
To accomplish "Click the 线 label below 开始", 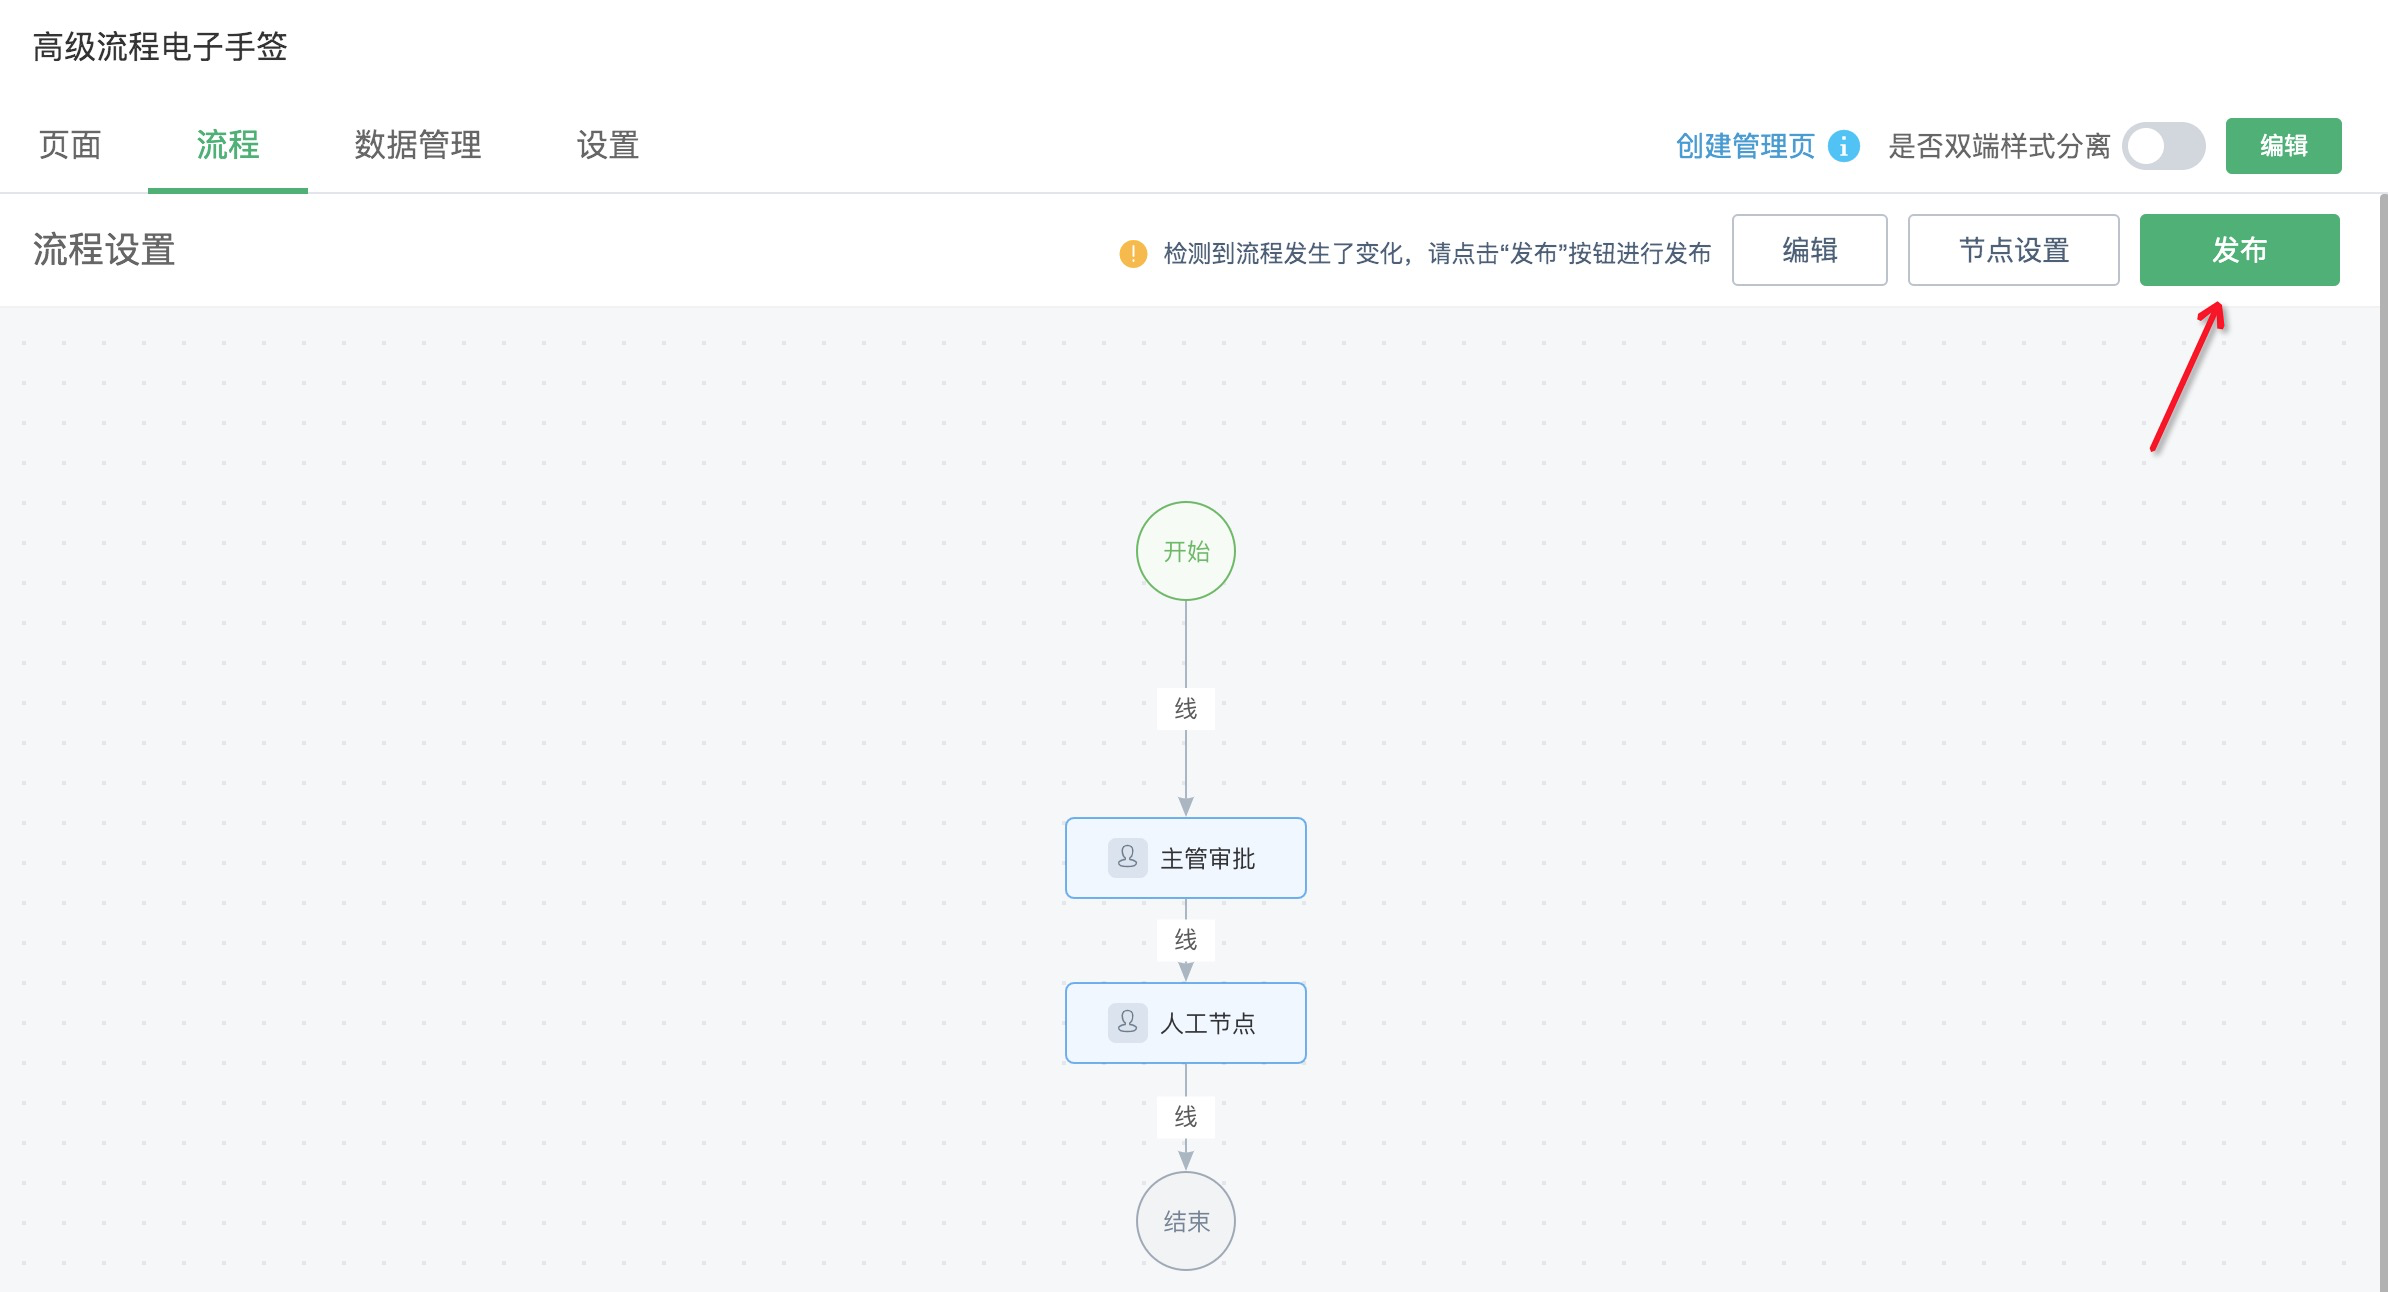I will tap(1185, 709).
